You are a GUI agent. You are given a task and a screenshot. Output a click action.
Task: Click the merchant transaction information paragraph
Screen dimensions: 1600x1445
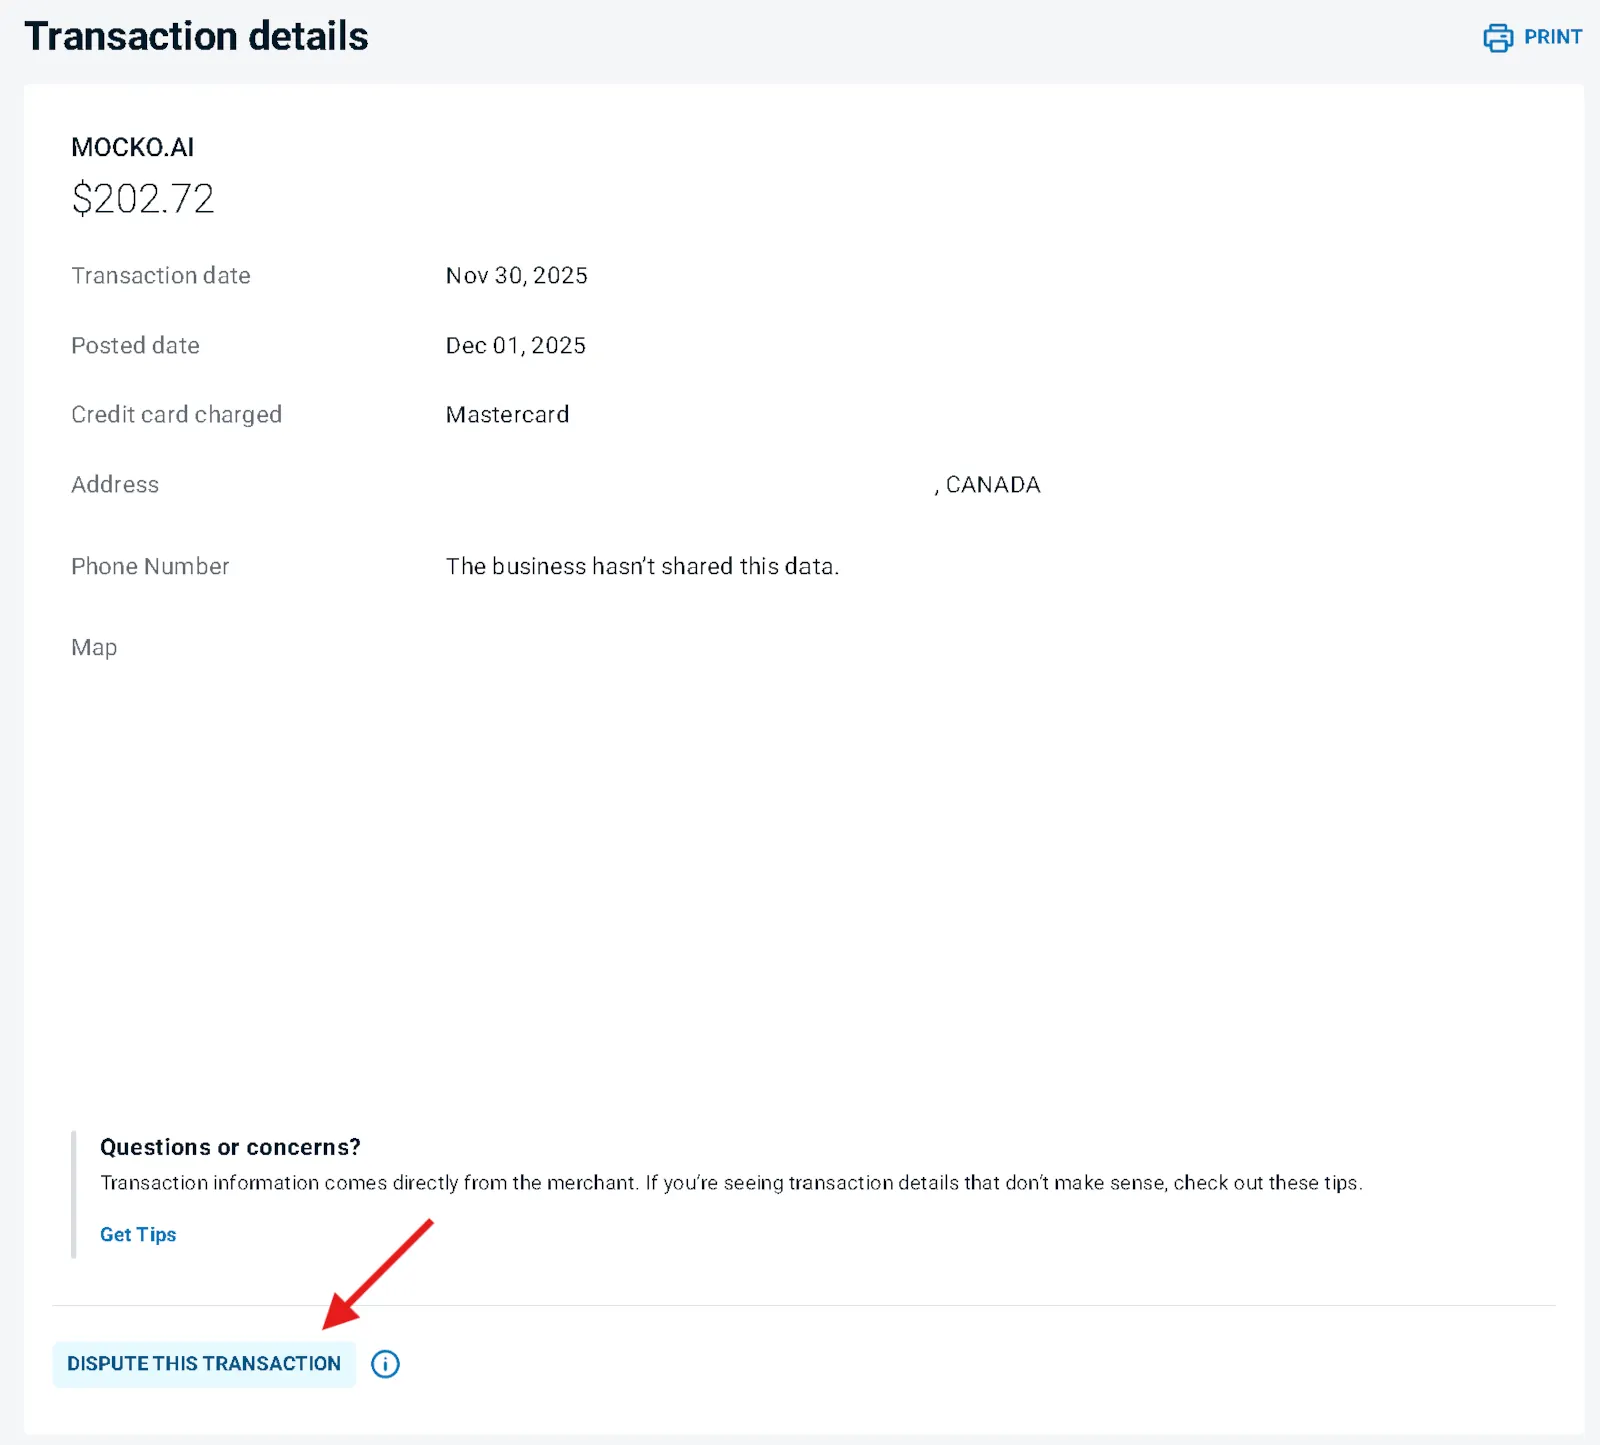731,1183
